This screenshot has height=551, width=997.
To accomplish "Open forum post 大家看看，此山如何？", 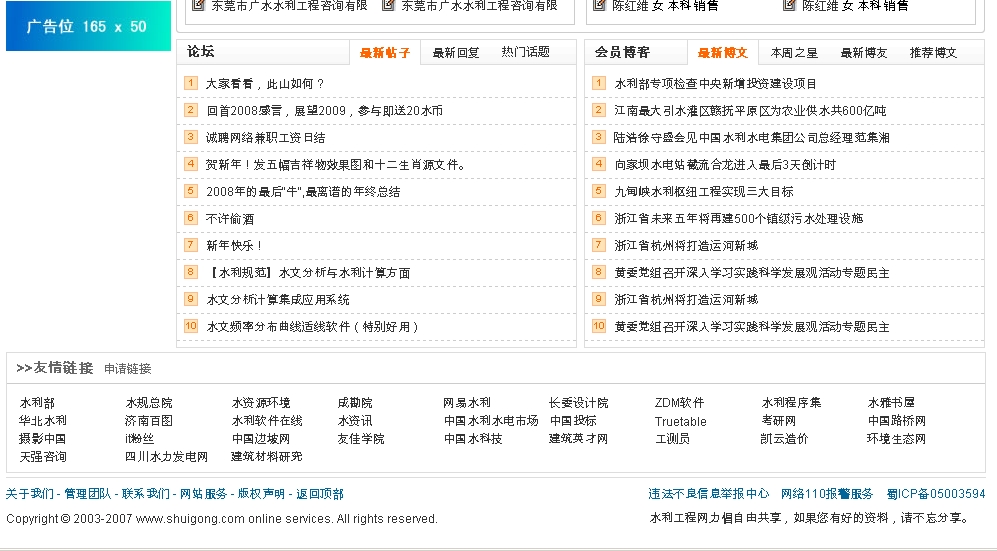I will pos(265,84).
